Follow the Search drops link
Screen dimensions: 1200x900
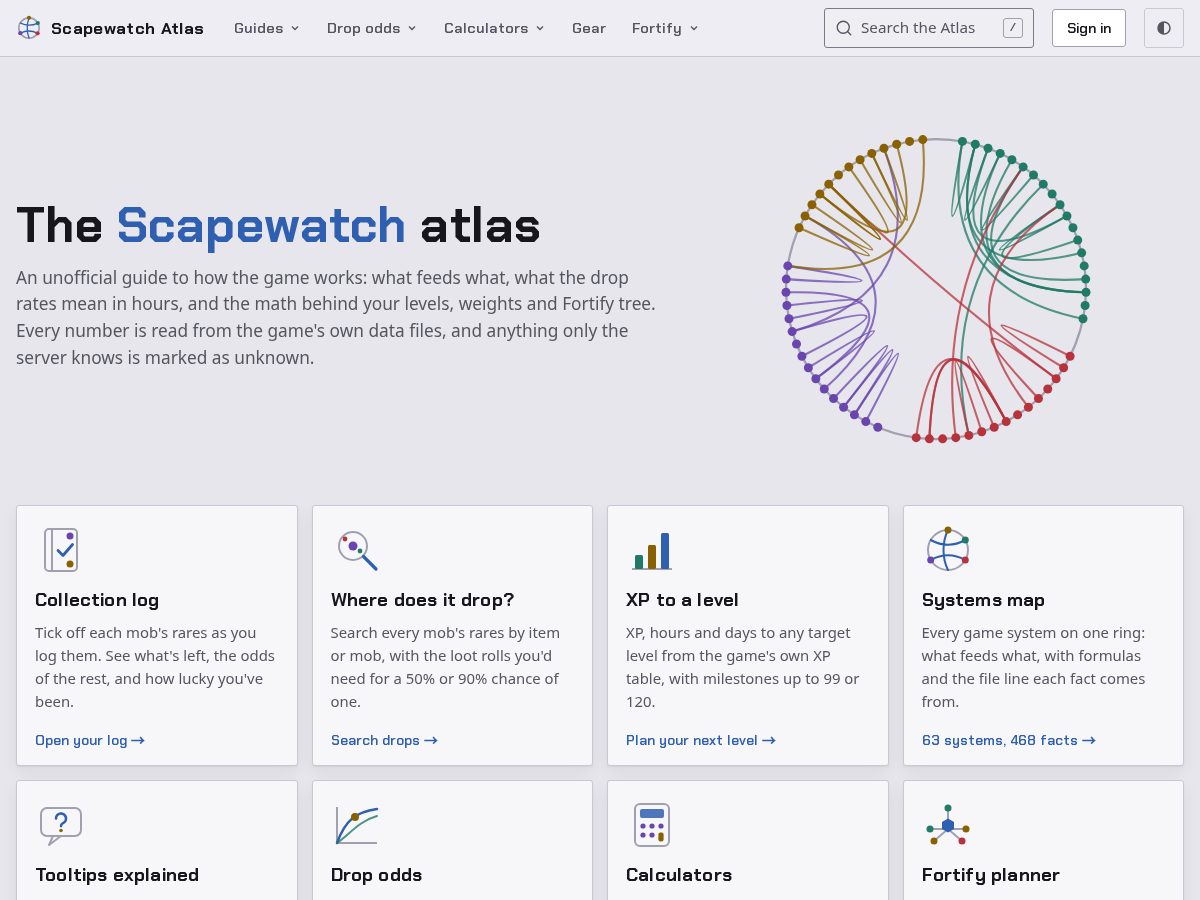[384, 740]
